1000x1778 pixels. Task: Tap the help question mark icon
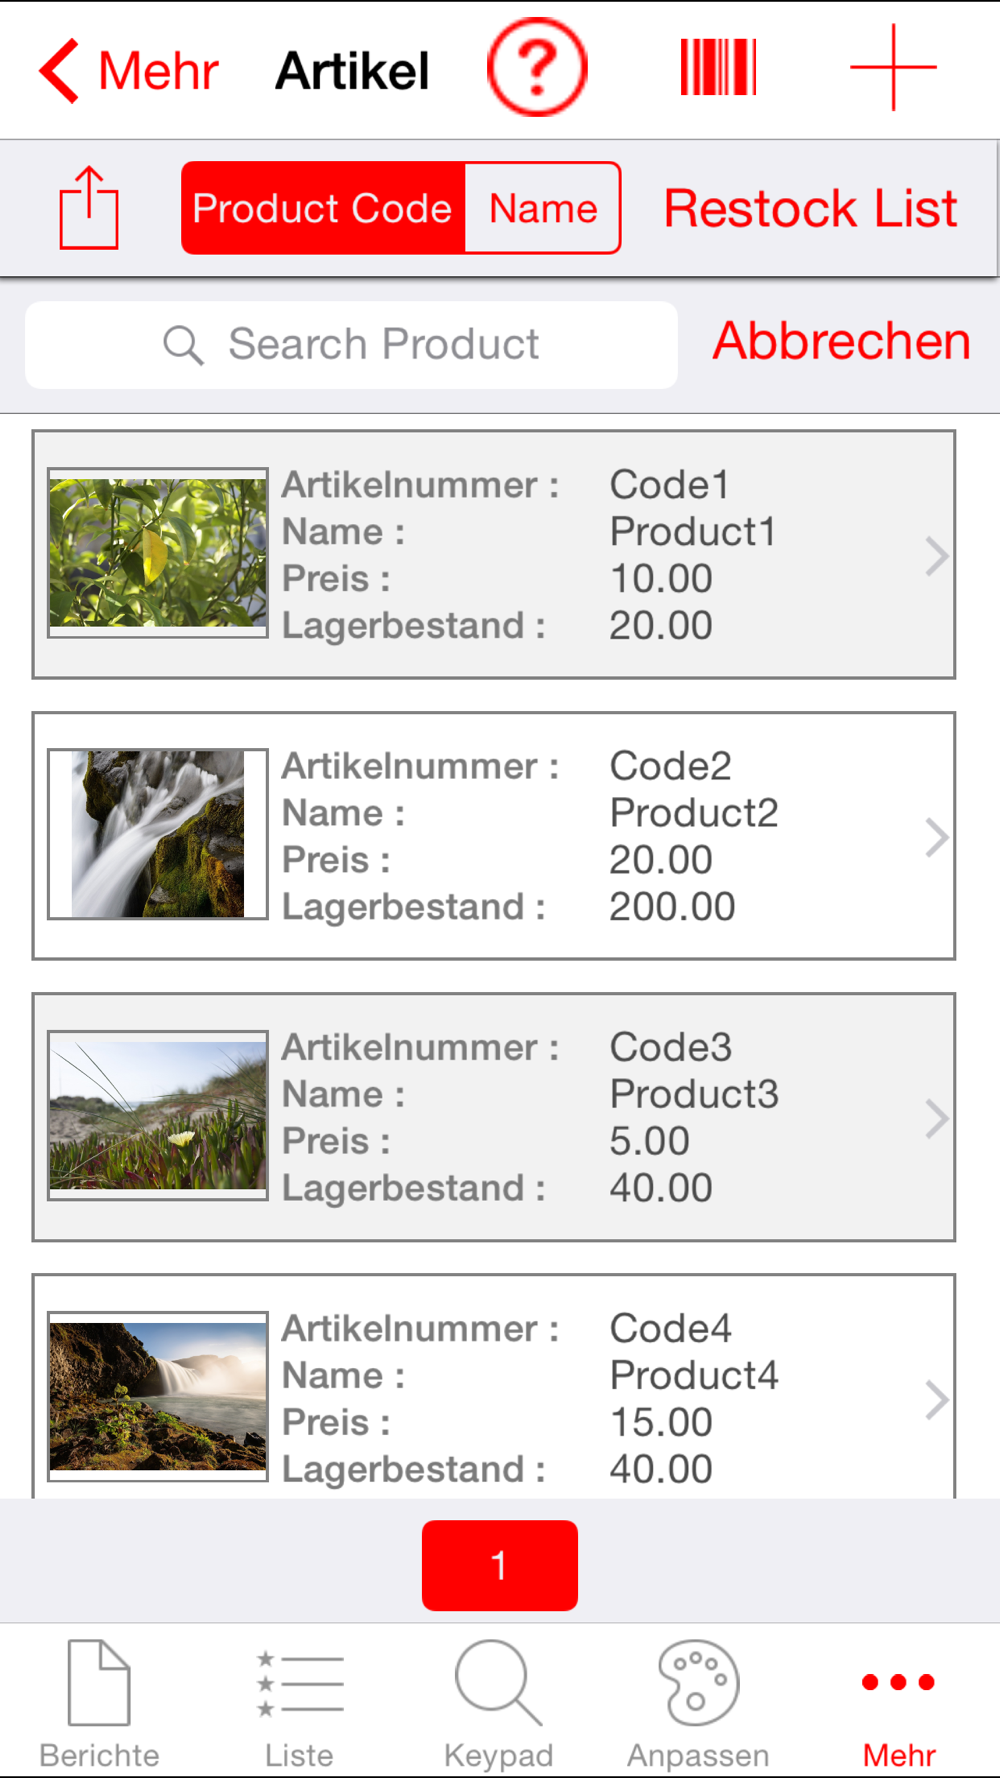[x=537, y=68]
